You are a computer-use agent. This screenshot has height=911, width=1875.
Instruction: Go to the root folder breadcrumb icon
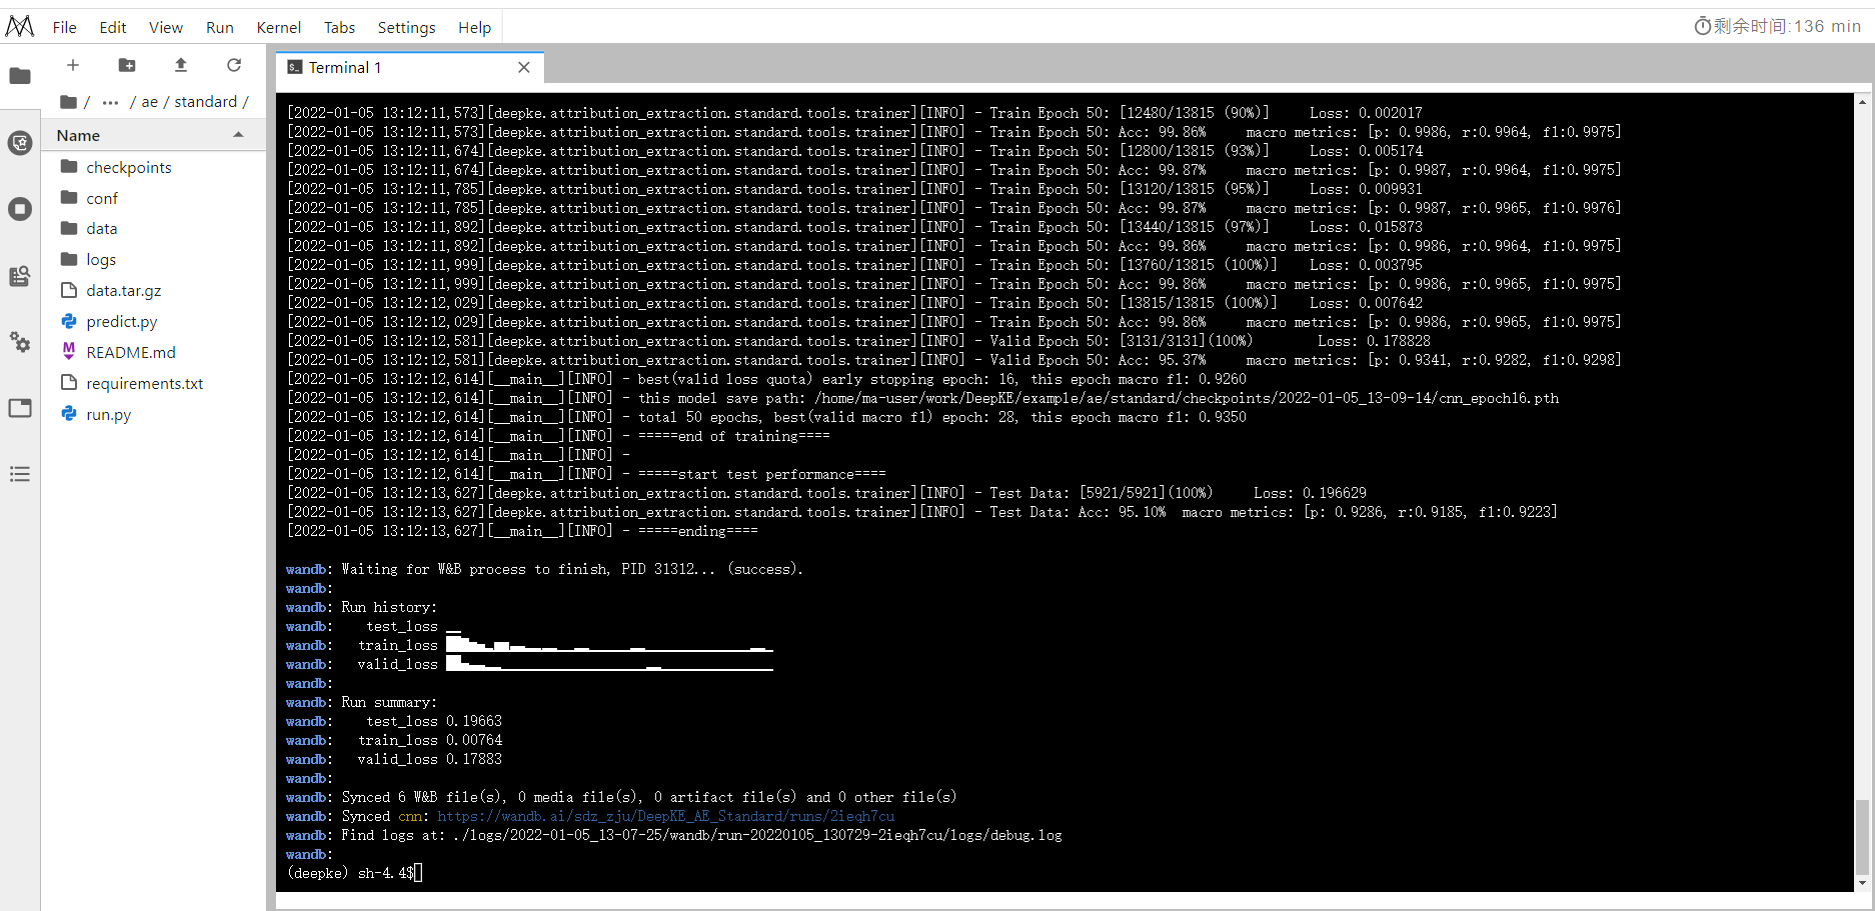point(68,102)
